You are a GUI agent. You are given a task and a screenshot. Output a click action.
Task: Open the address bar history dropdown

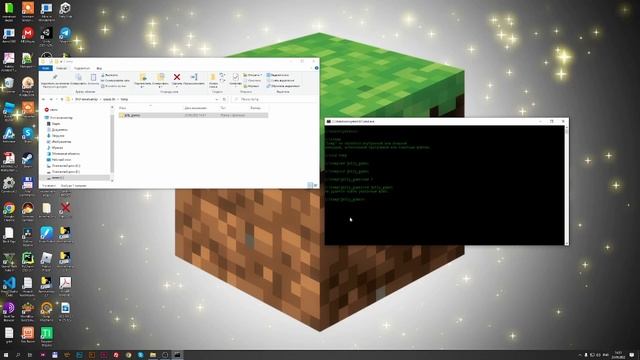click(x=217, y=99)
